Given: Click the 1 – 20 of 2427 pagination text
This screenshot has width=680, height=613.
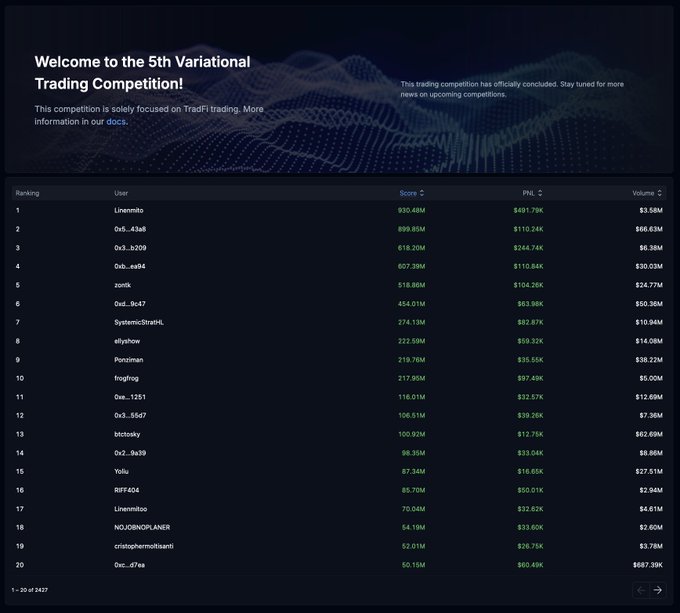Looking at the screenshot, I should click(x=29, y=590).
